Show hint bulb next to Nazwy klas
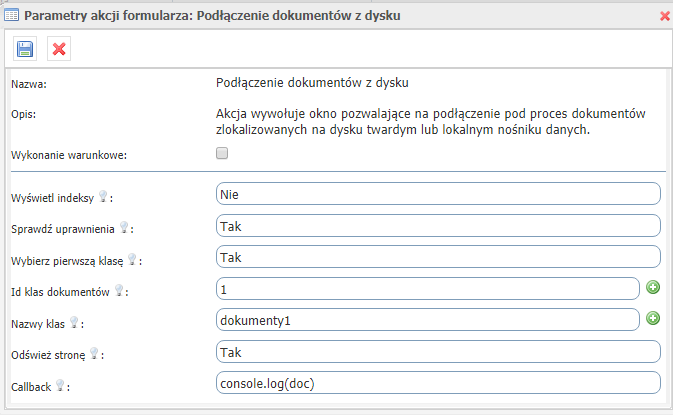The height and width of the screenshot is (416, 673). (74, 322)
